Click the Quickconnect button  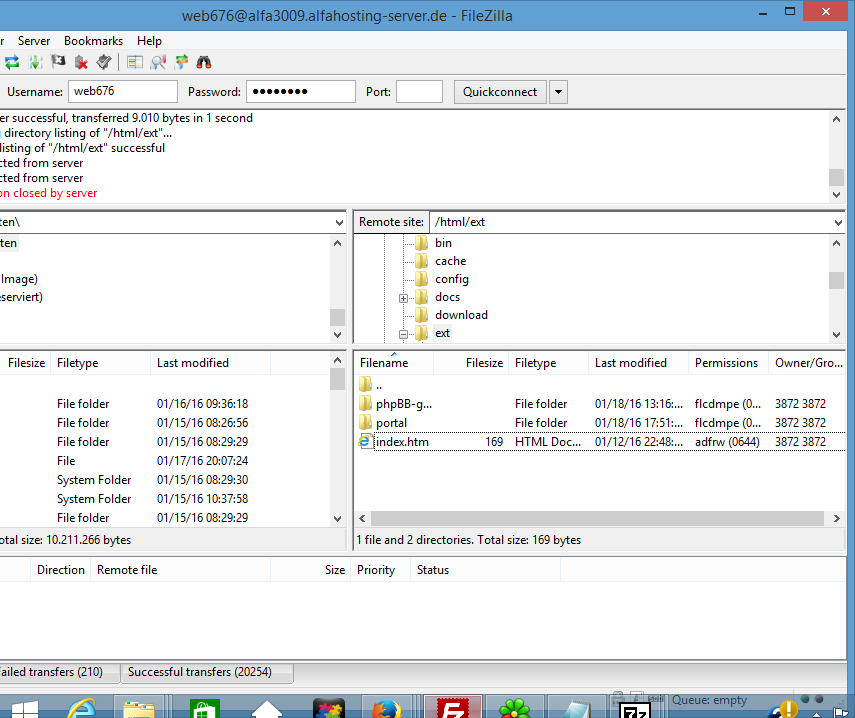tap(500, 92)
